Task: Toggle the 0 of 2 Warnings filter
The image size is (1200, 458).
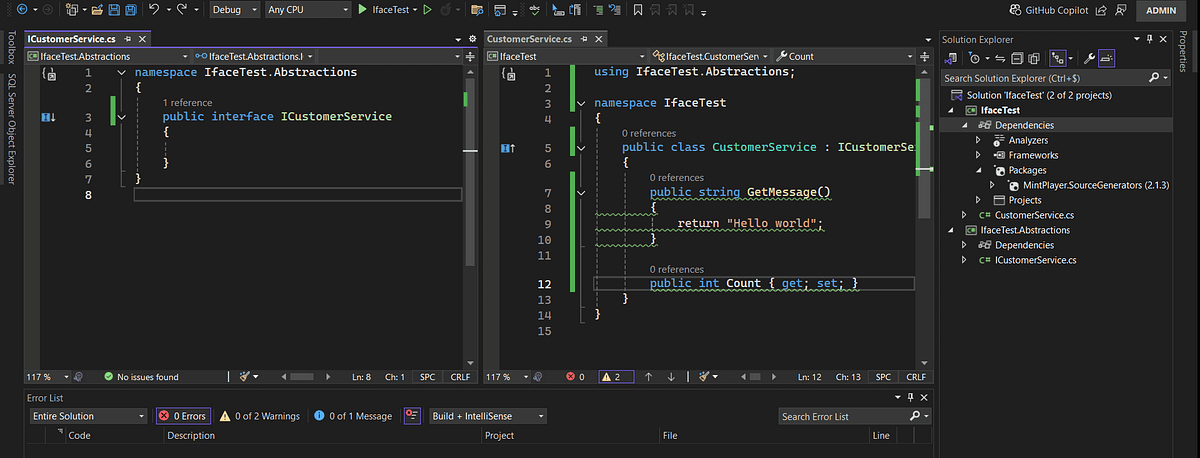Action: coord(259,416)
